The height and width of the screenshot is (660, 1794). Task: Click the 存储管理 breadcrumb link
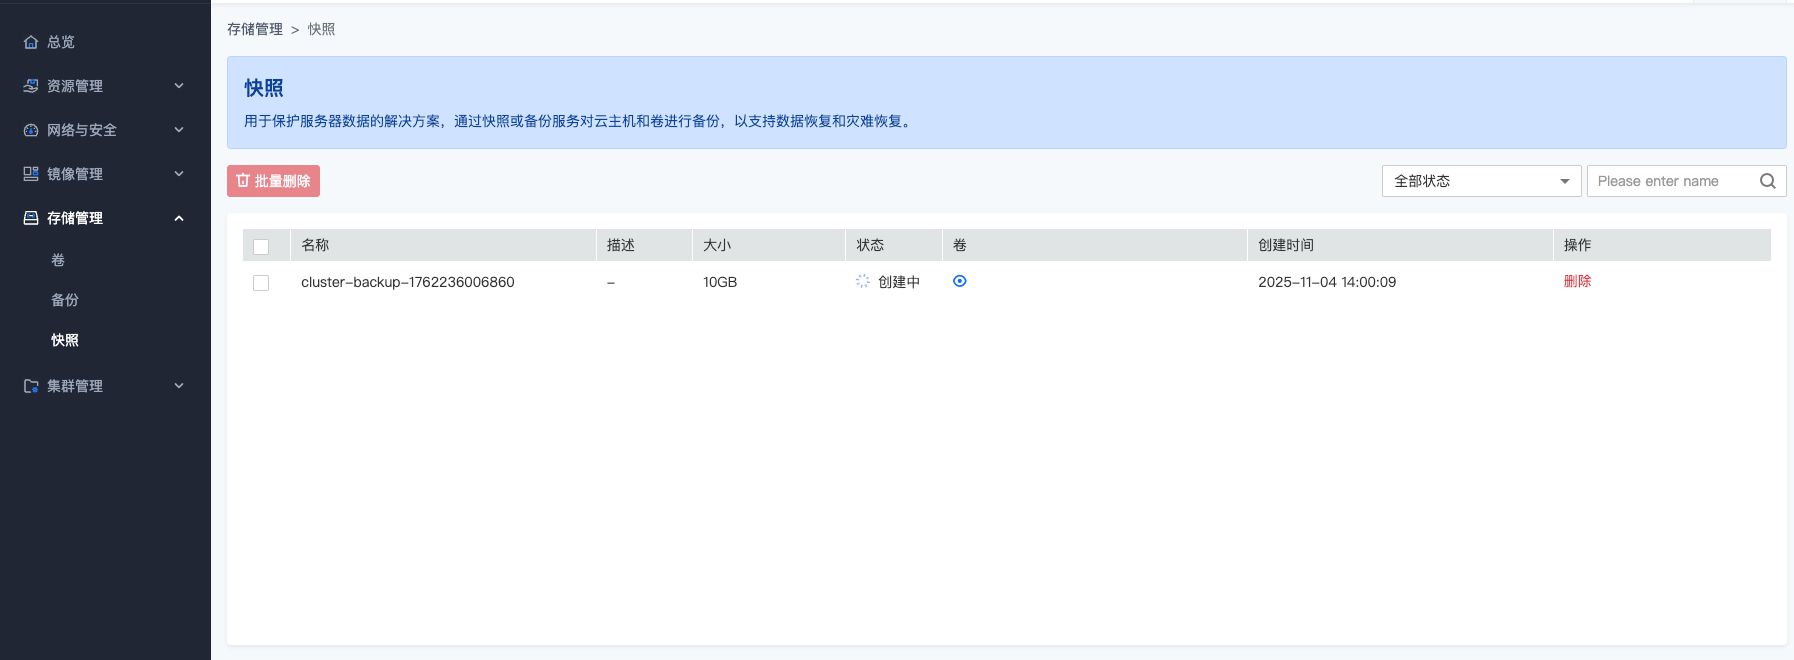pos(255,29)
